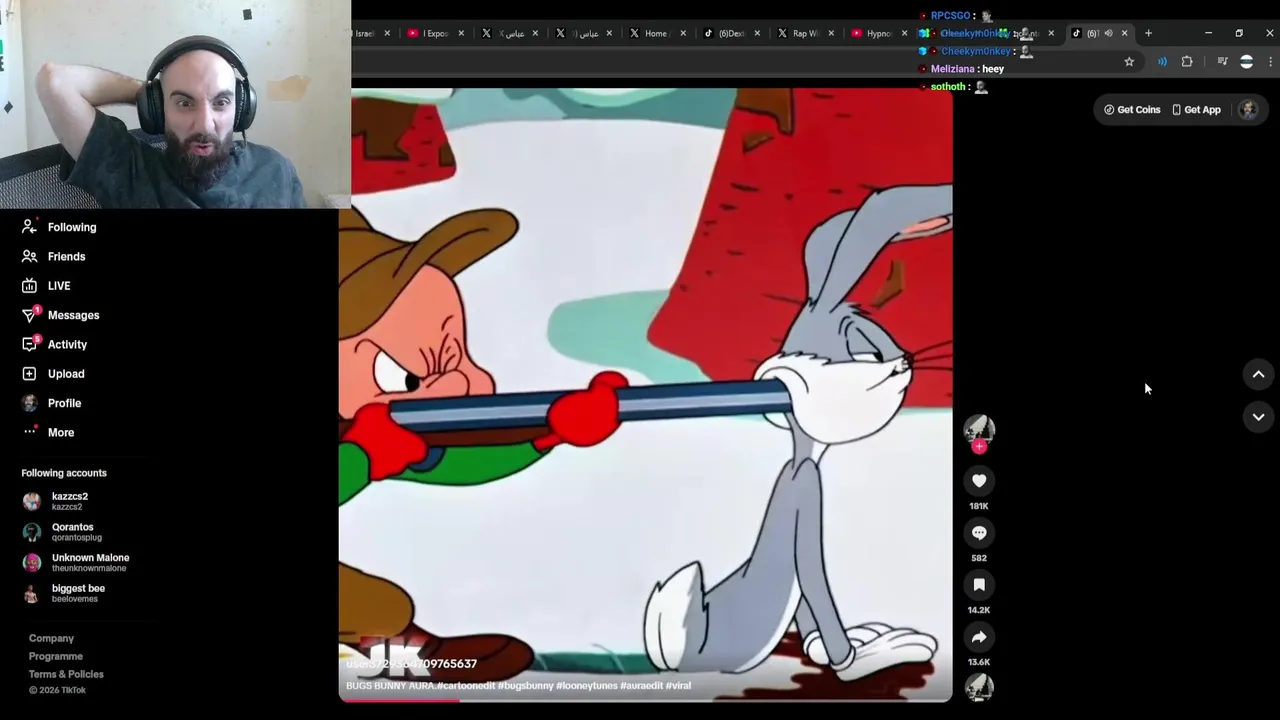This screenshot has width=1280, height=720.
Task: Switch to the (6)Dext TikTok tab
Action: (x=723, y=33)
